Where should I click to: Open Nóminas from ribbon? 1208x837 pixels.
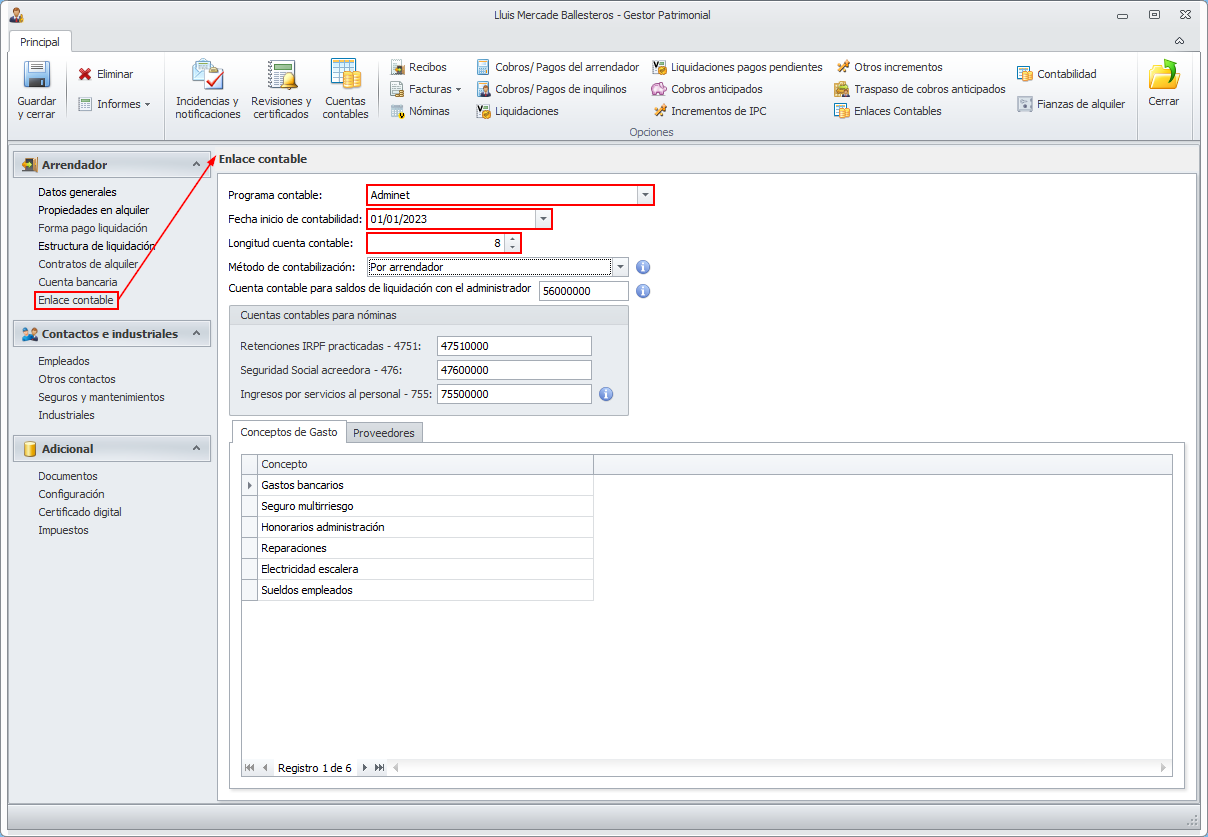point(420,111)
